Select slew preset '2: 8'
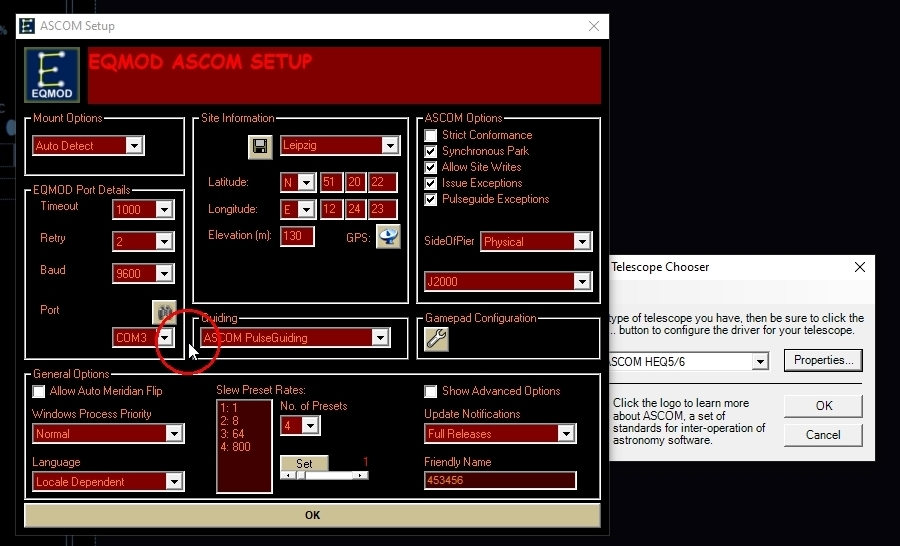The height and width of the screenshot is (546, 900). (x=229, y=421)
